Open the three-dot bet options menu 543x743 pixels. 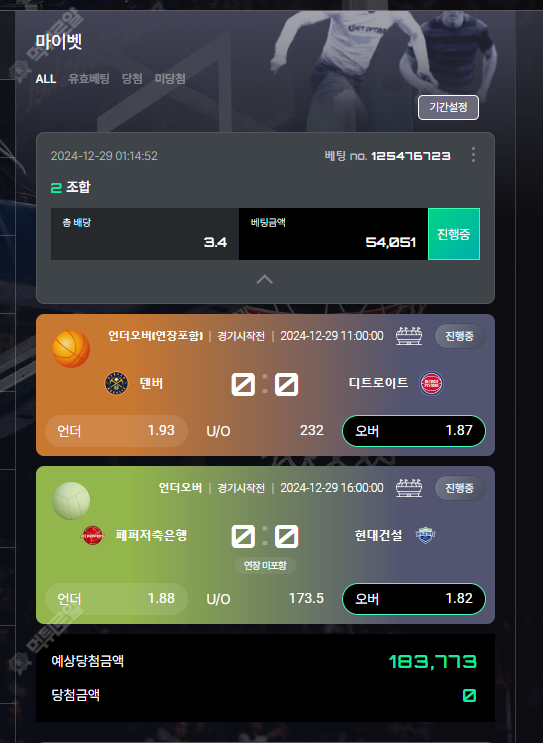473,155
